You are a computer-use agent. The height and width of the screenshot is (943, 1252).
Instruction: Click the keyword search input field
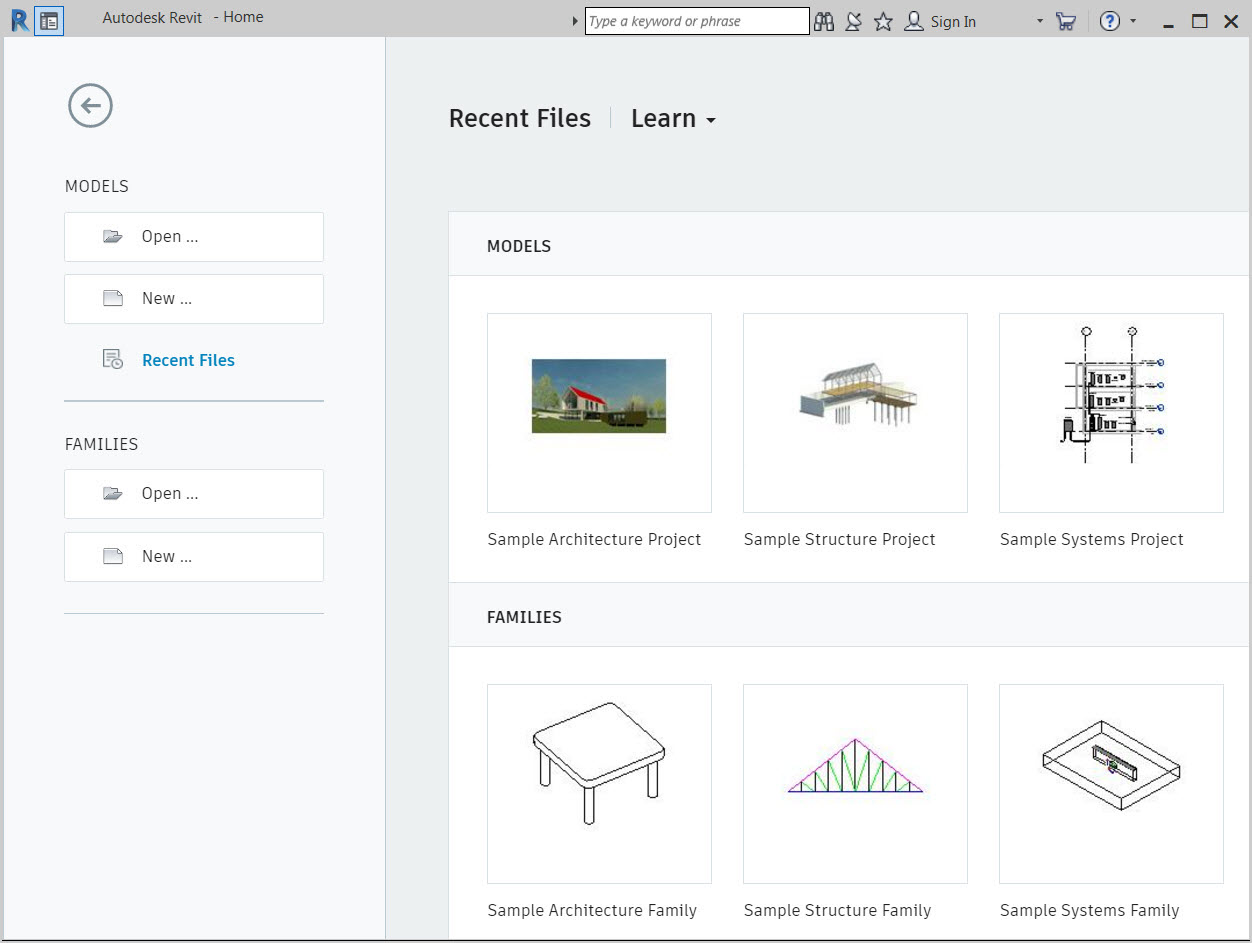coord(696,20)
